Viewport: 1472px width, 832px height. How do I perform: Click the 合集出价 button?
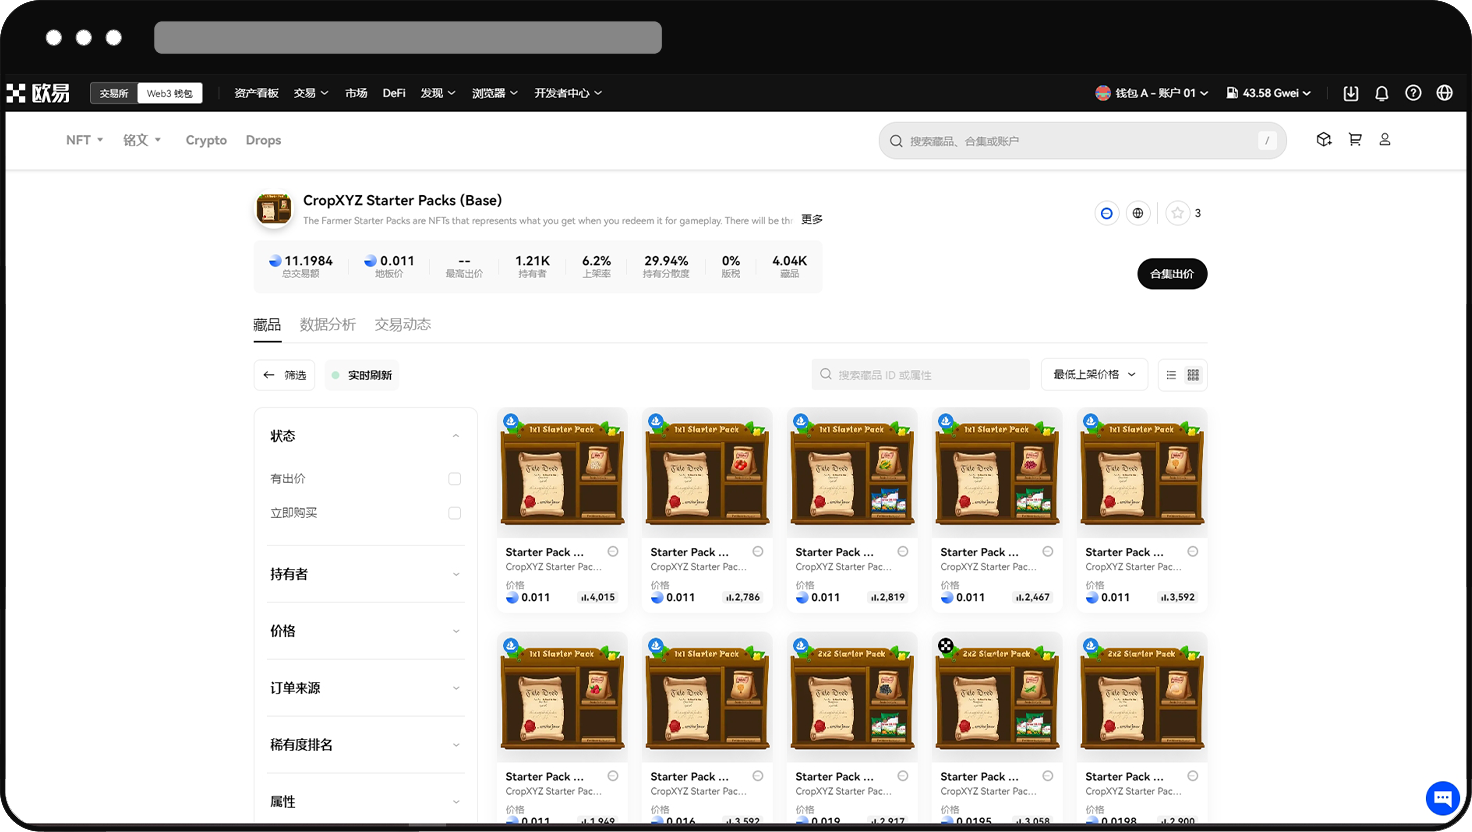1172,274
